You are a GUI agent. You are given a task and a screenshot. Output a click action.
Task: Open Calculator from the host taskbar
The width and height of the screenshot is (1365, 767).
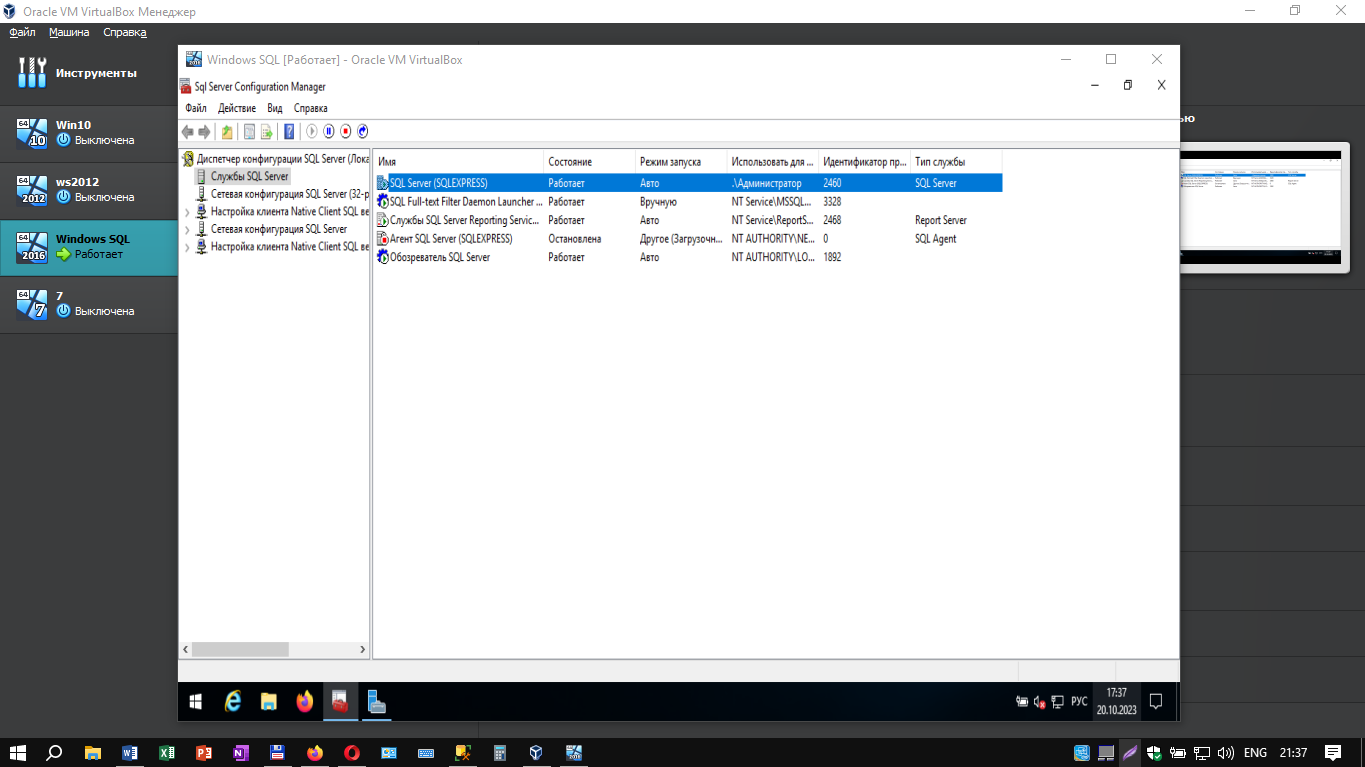[x=500, y=752]
